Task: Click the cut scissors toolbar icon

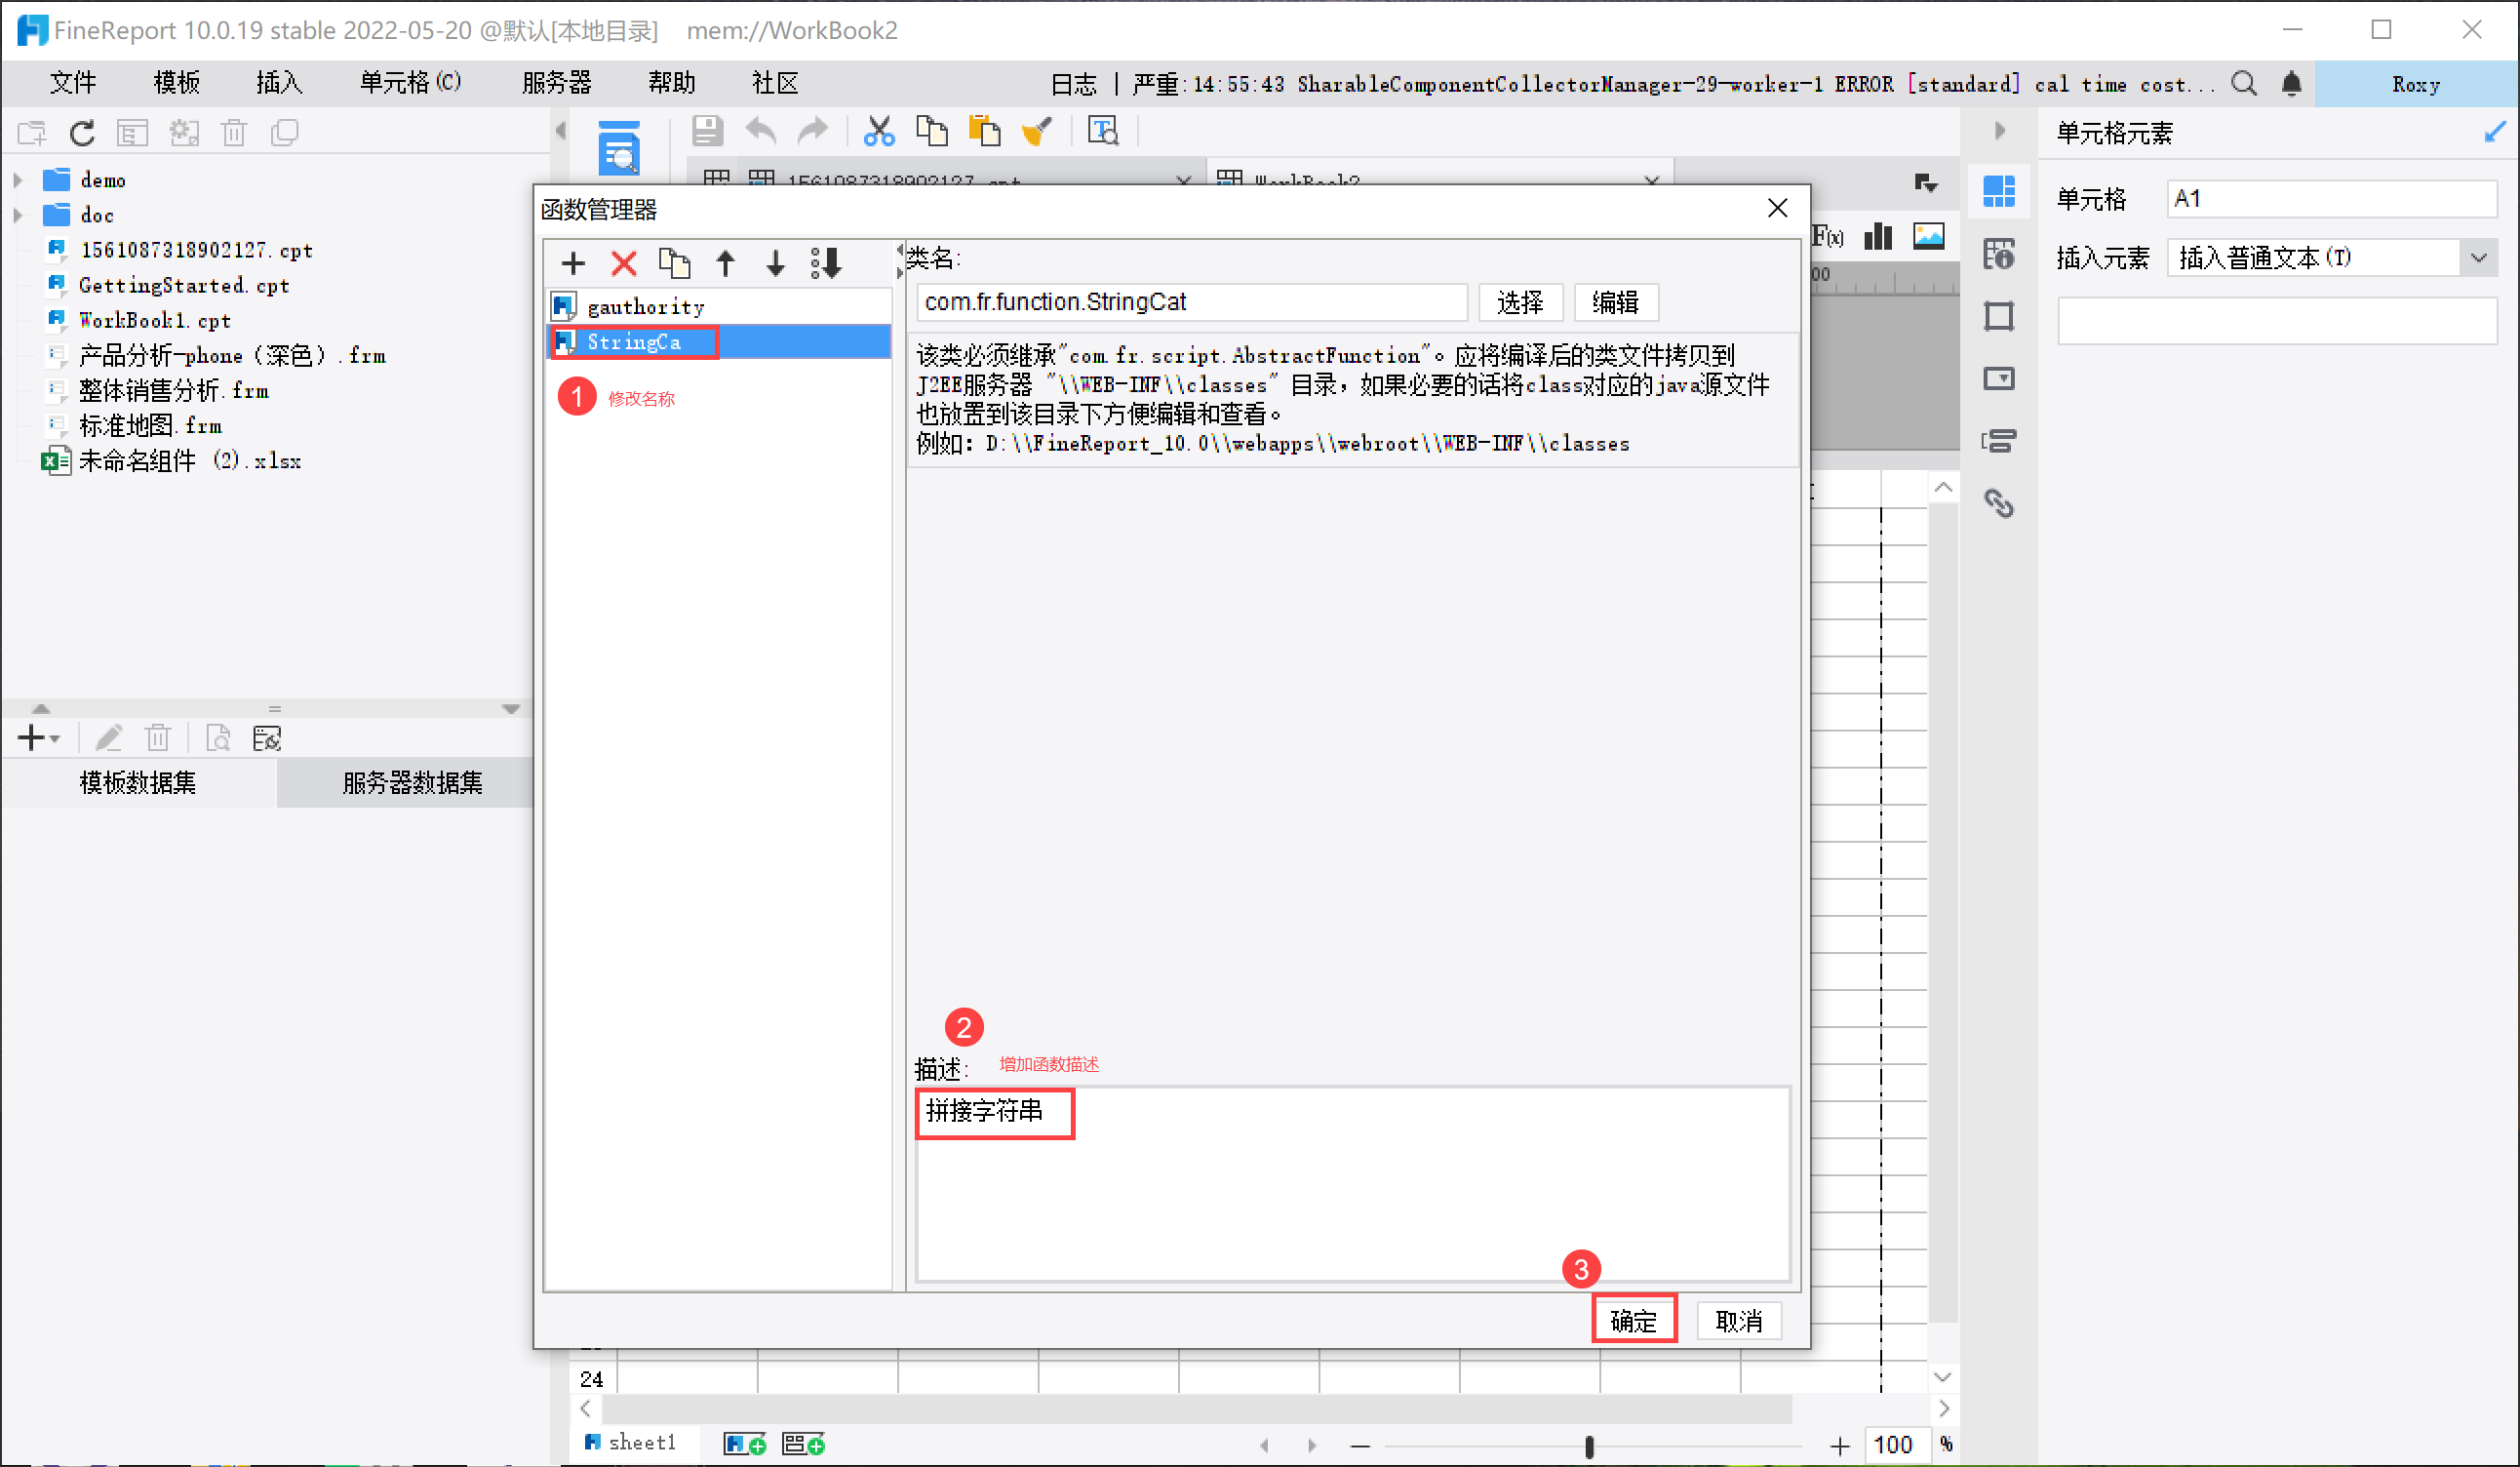Action: point(879,131)
